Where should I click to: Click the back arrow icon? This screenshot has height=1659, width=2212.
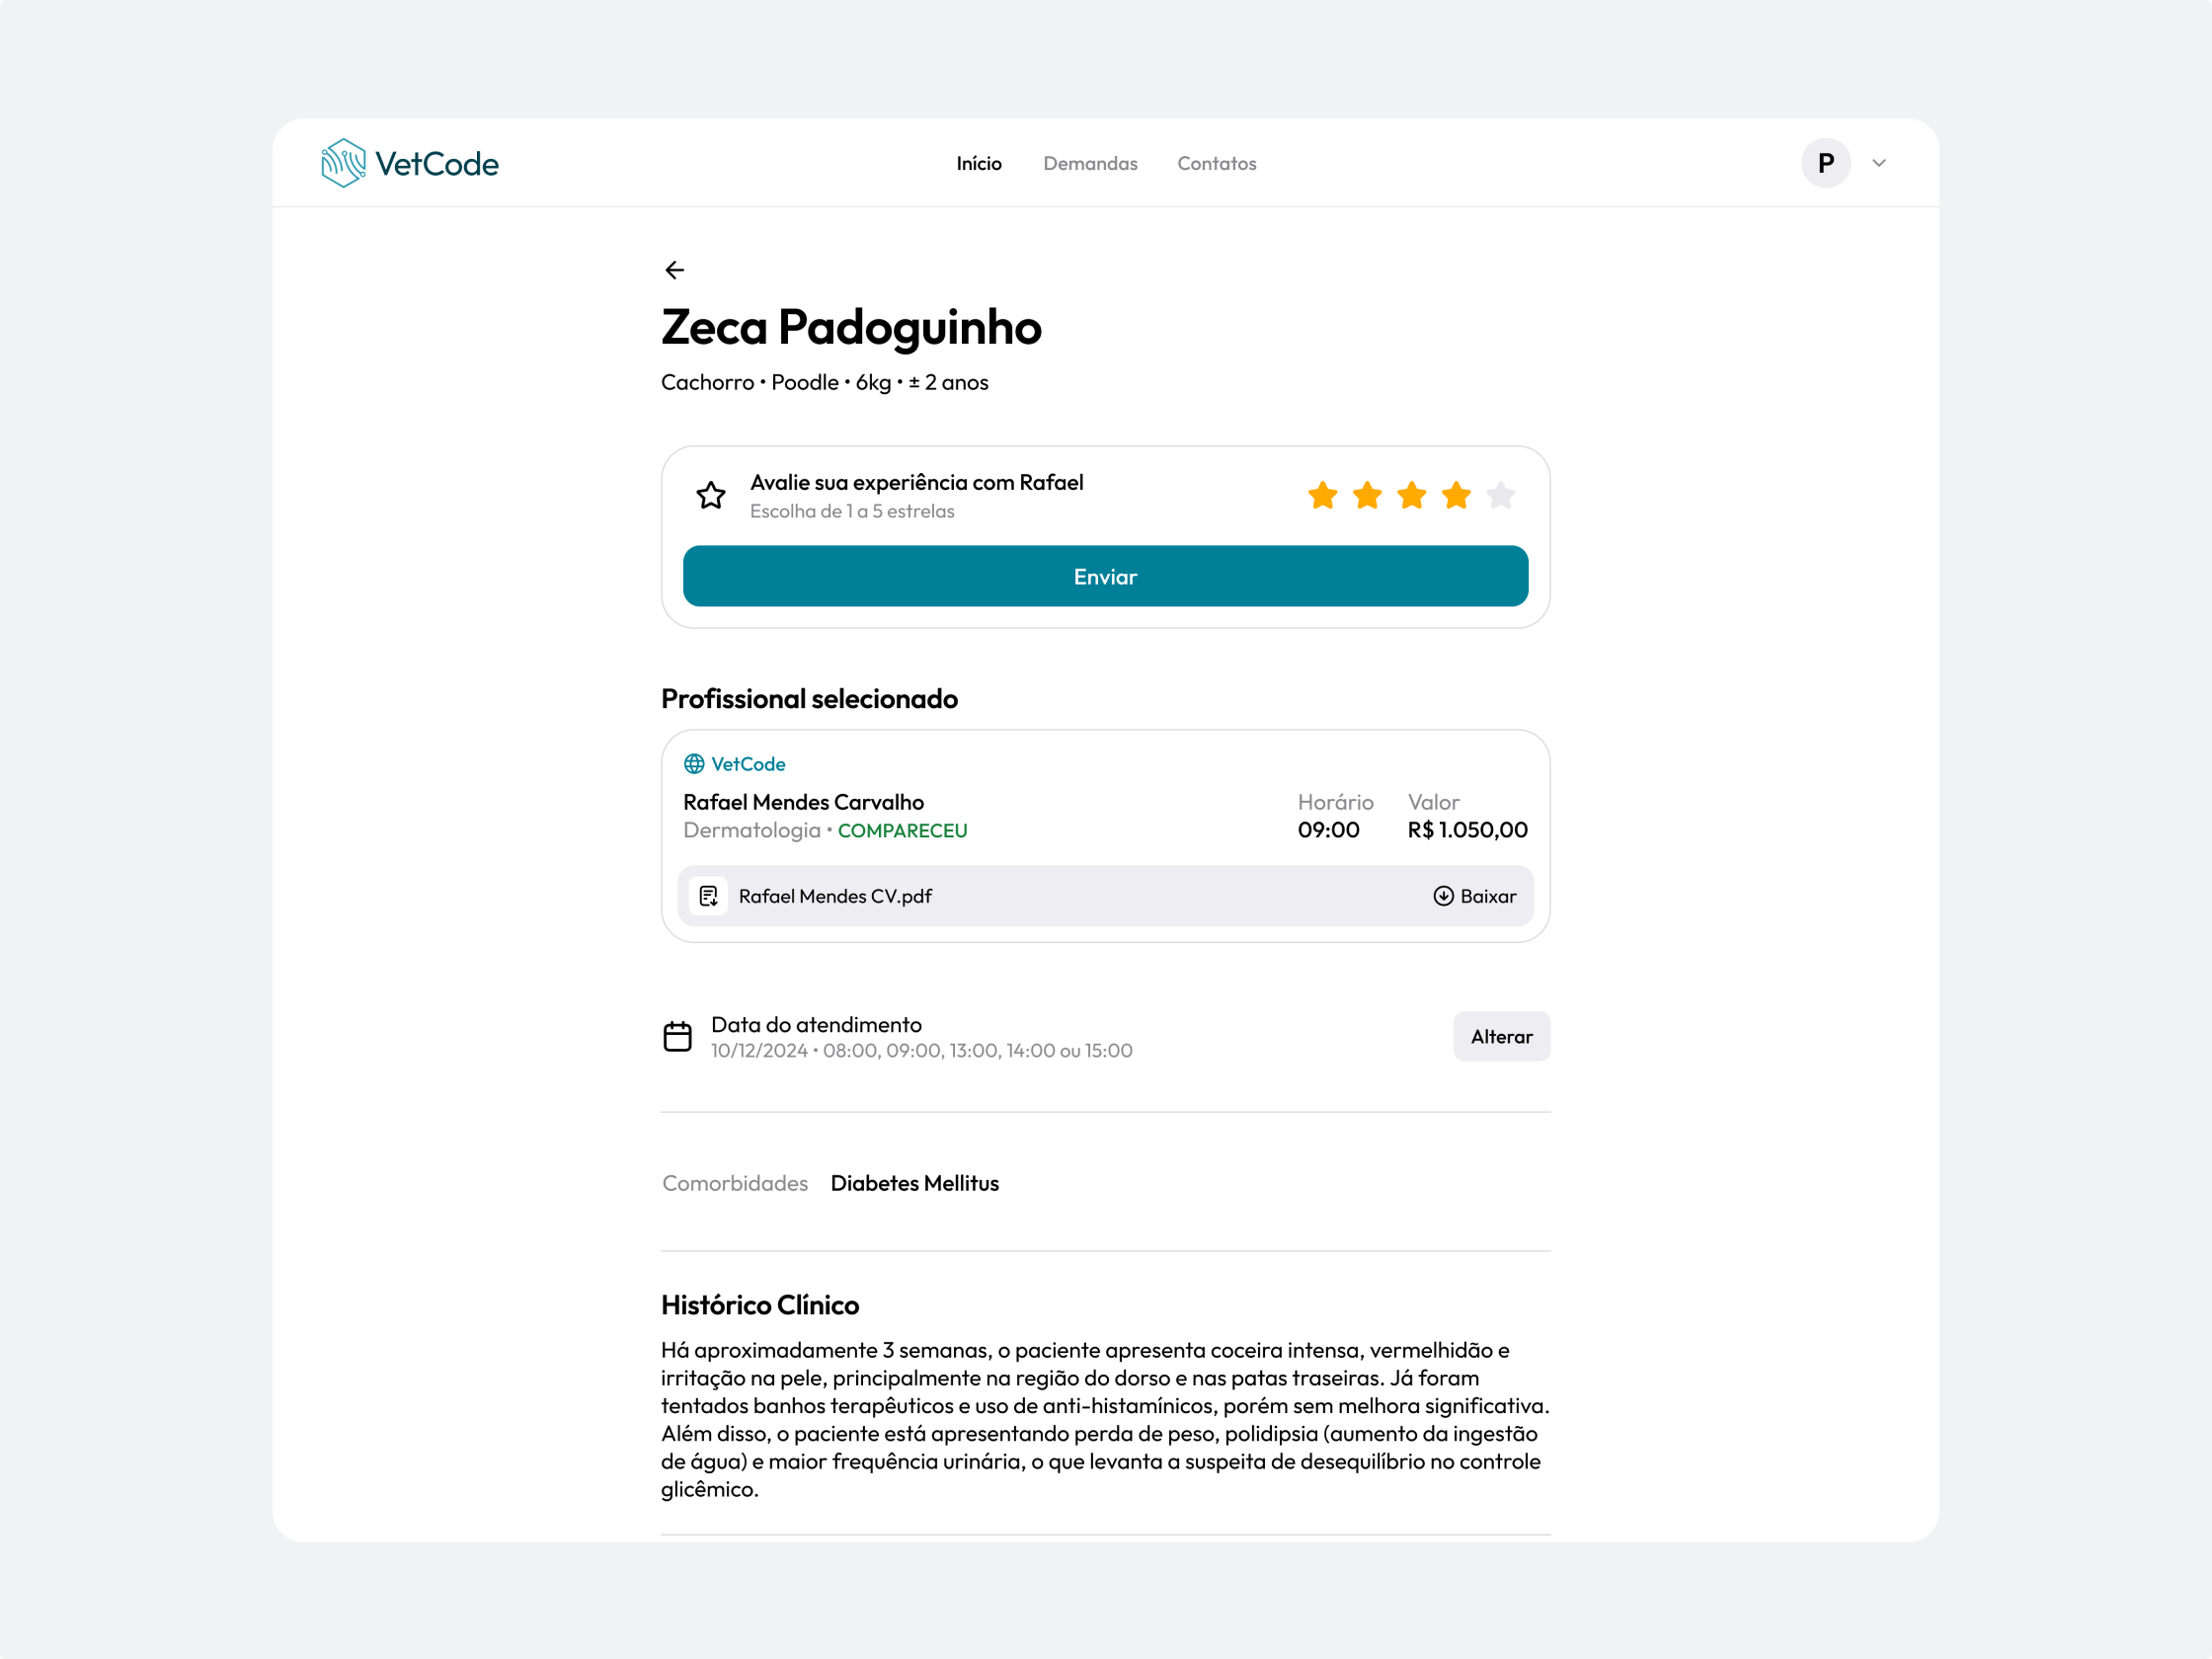tap(675, 270)
